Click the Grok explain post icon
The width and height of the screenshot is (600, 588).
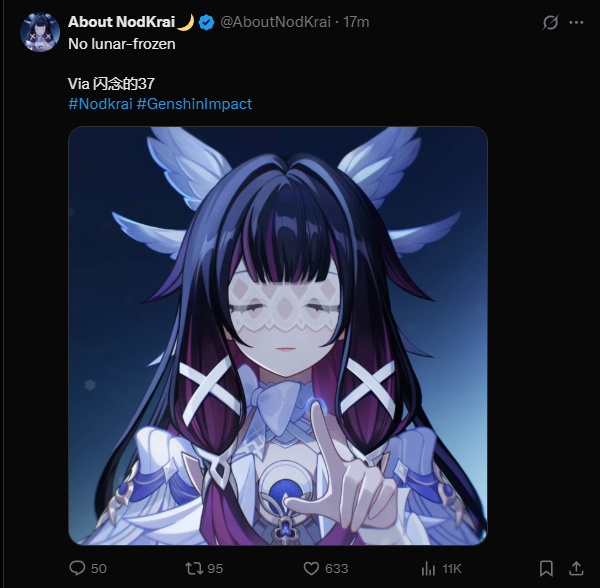point(550,22)
